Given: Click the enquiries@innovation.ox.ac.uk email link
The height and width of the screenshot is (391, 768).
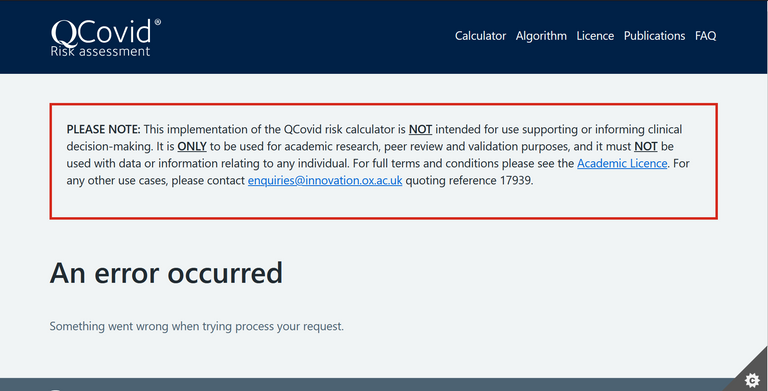Looking at the screenshot, I should click(325, 180).
